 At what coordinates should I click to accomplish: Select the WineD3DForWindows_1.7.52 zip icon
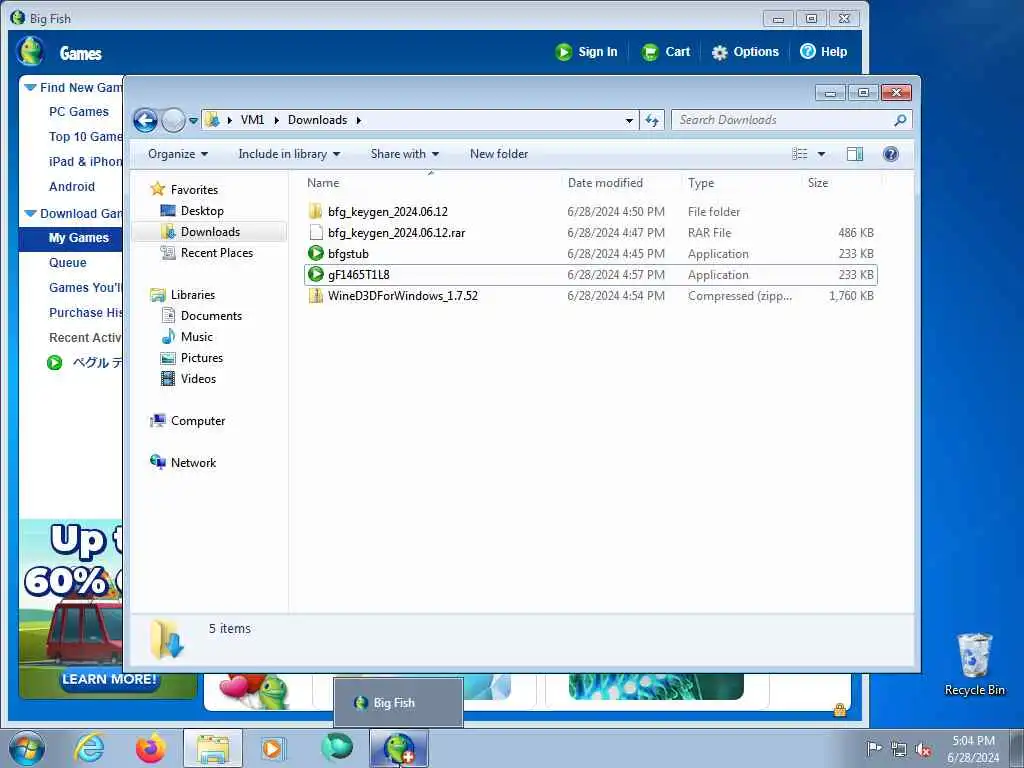pos(315,295)
